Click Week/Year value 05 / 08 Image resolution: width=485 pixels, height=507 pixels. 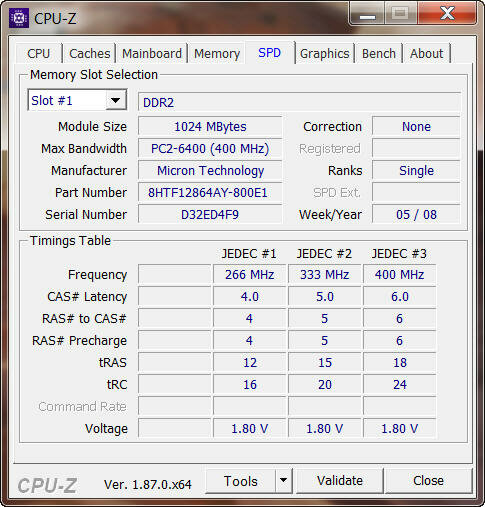(x=416, y=215)
